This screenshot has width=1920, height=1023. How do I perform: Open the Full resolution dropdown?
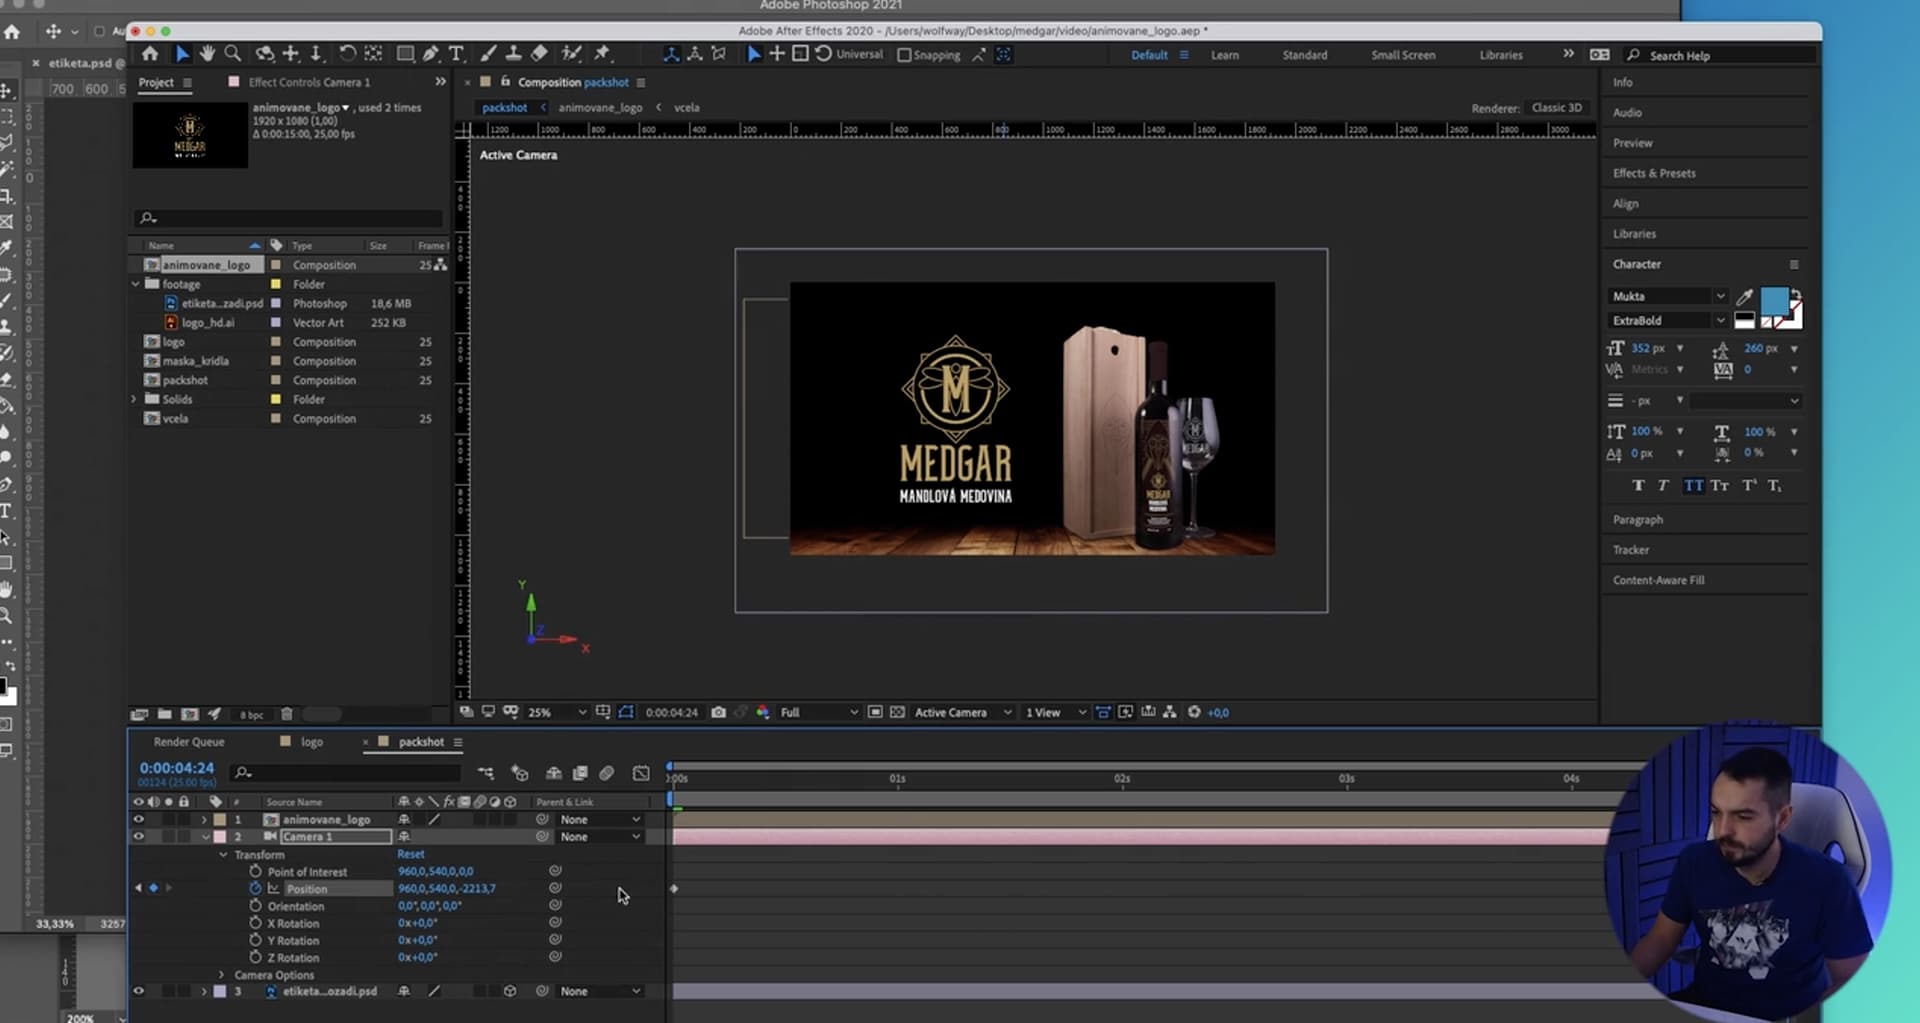818,712
